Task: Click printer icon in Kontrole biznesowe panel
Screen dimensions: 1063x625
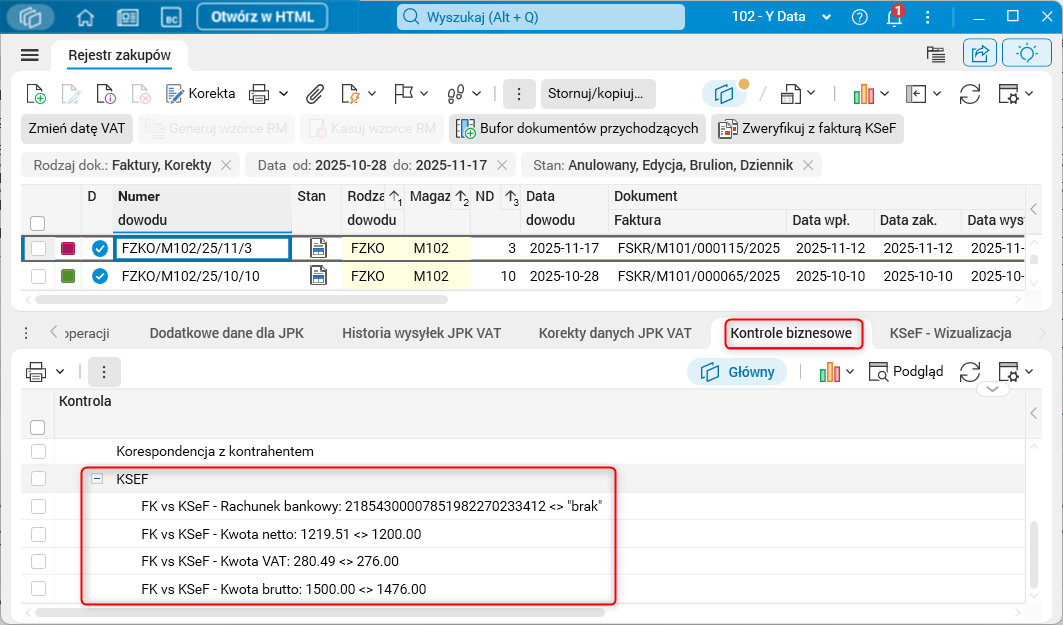Action: [36, 371]
